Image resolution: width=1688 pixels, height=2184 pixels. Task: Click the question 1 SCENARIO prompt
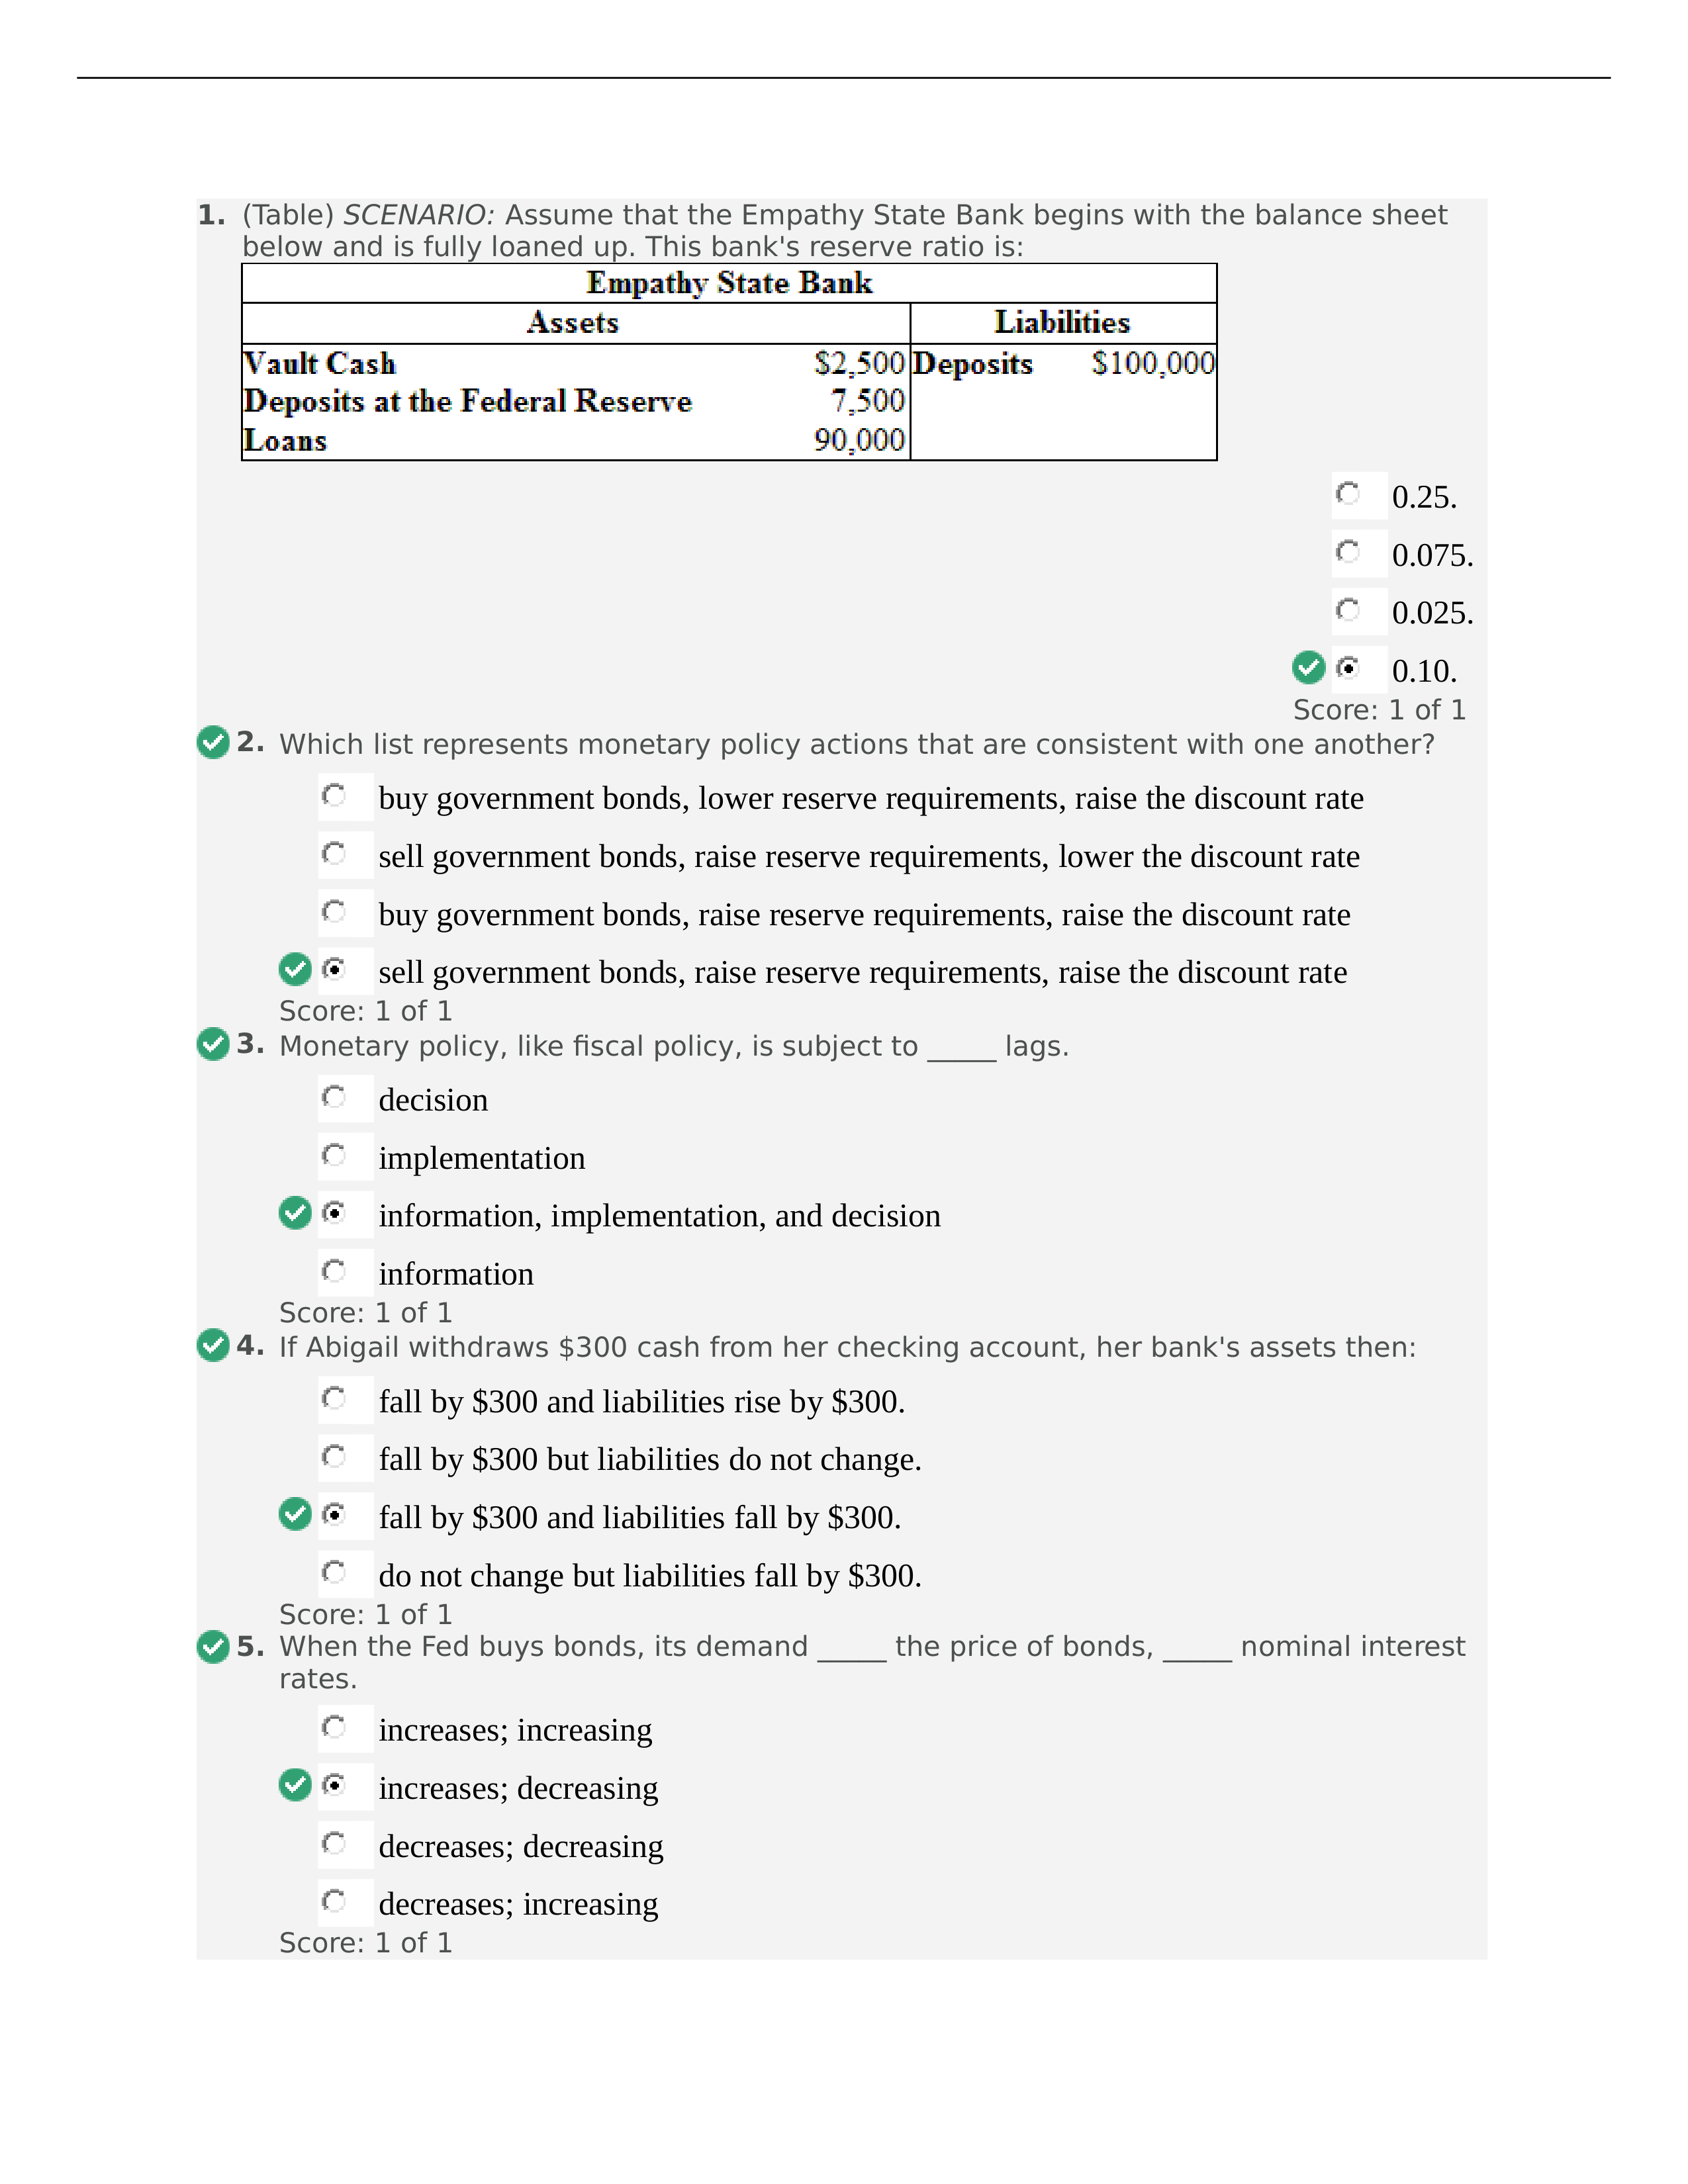pyautogui.click(x=844, y=231)
